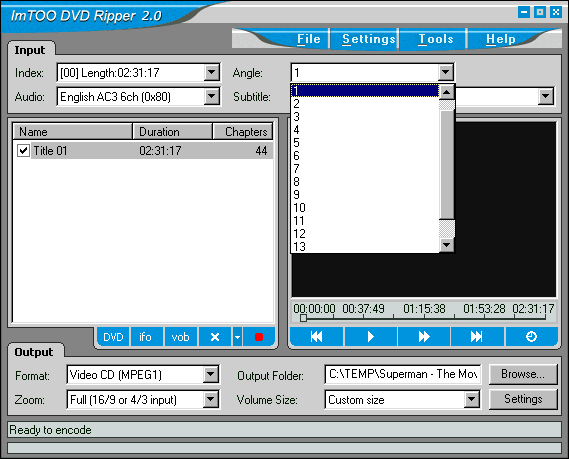Load a vob file

coord(180,337)
